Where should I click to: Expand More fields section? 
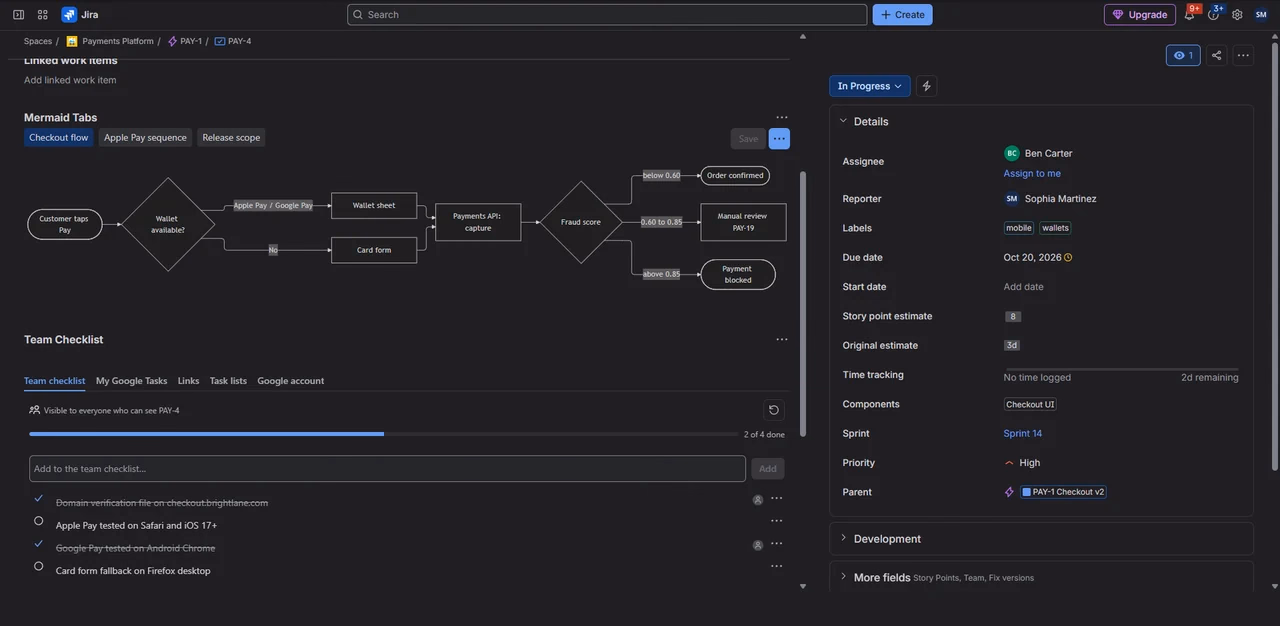[843, 577]
